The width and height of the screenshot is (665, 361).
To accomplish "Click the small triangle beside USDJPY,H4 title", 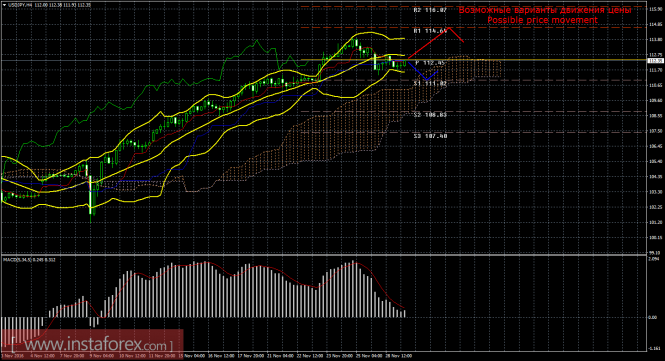I will click(x=4, y=5).
